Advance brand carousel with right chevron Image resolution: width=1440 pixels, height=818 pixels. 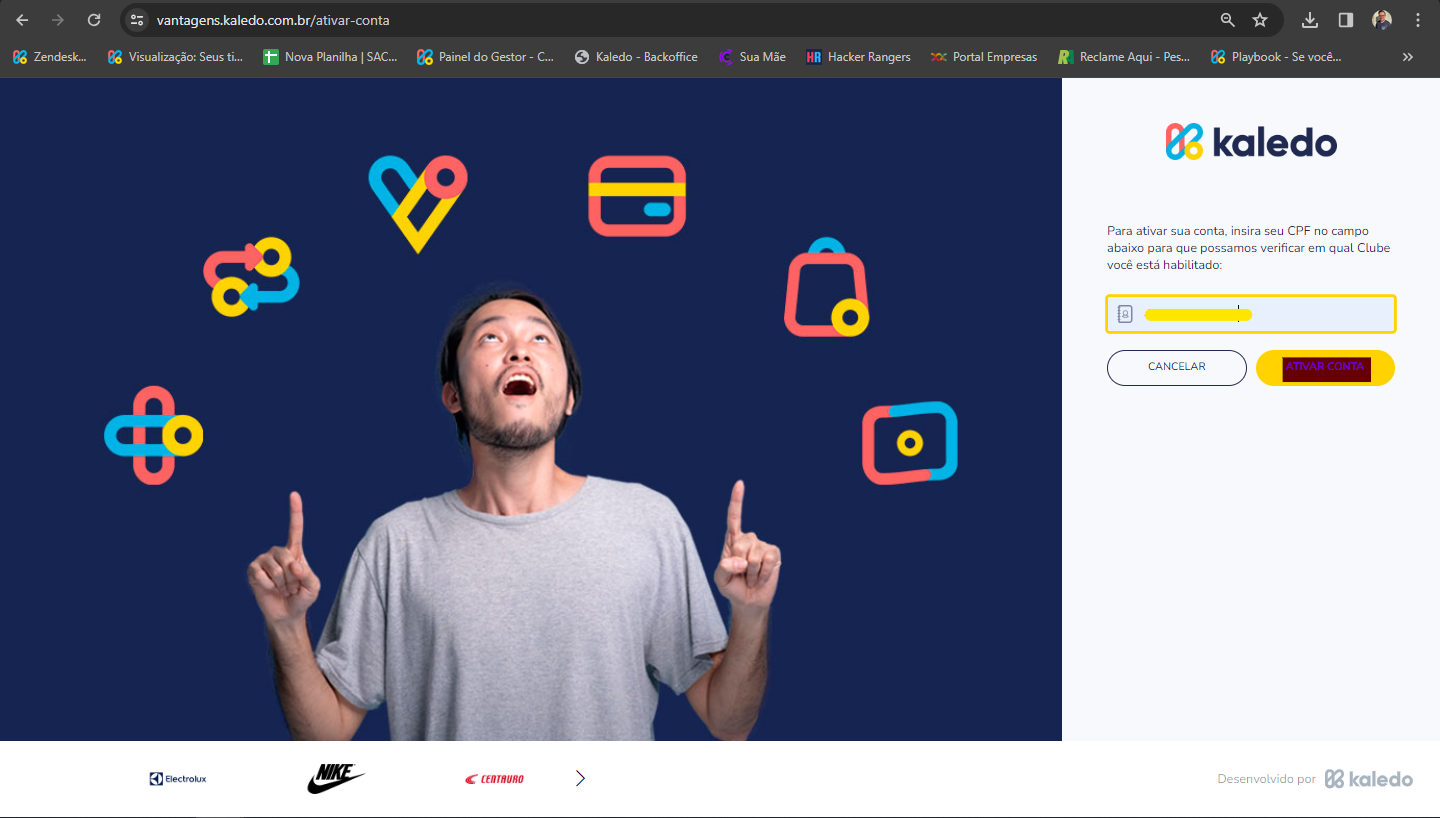click(x=580, y=778)
